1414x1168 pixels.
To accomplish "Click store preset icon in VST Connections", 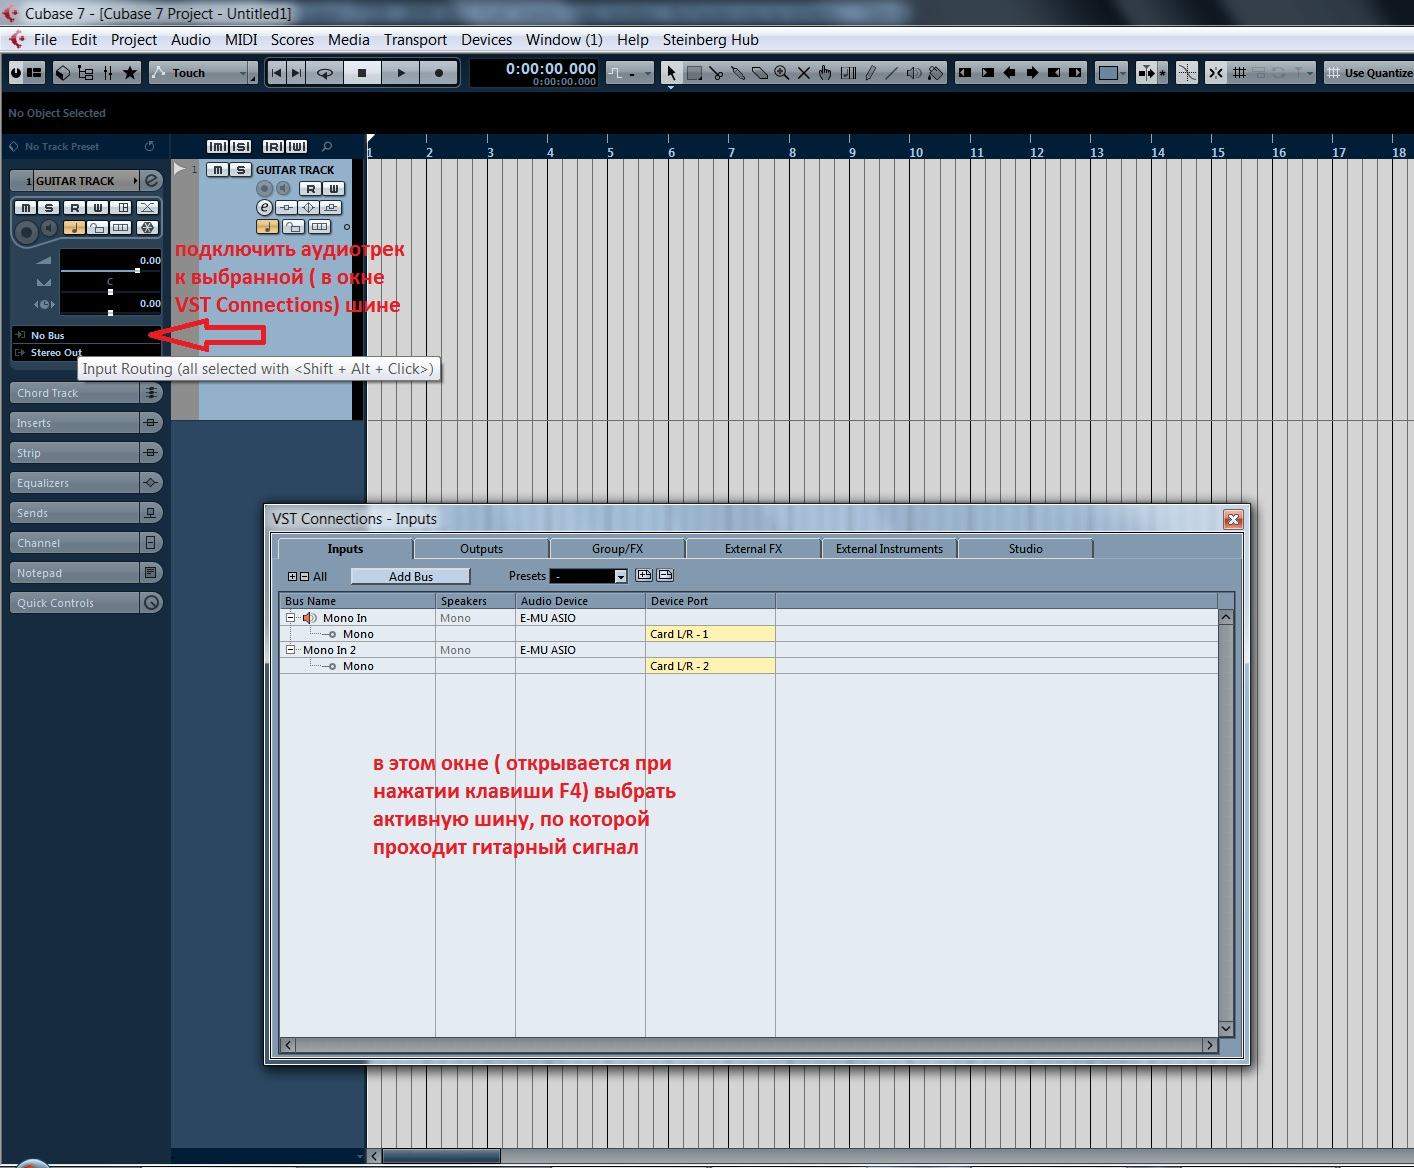I will click(644, 575).
